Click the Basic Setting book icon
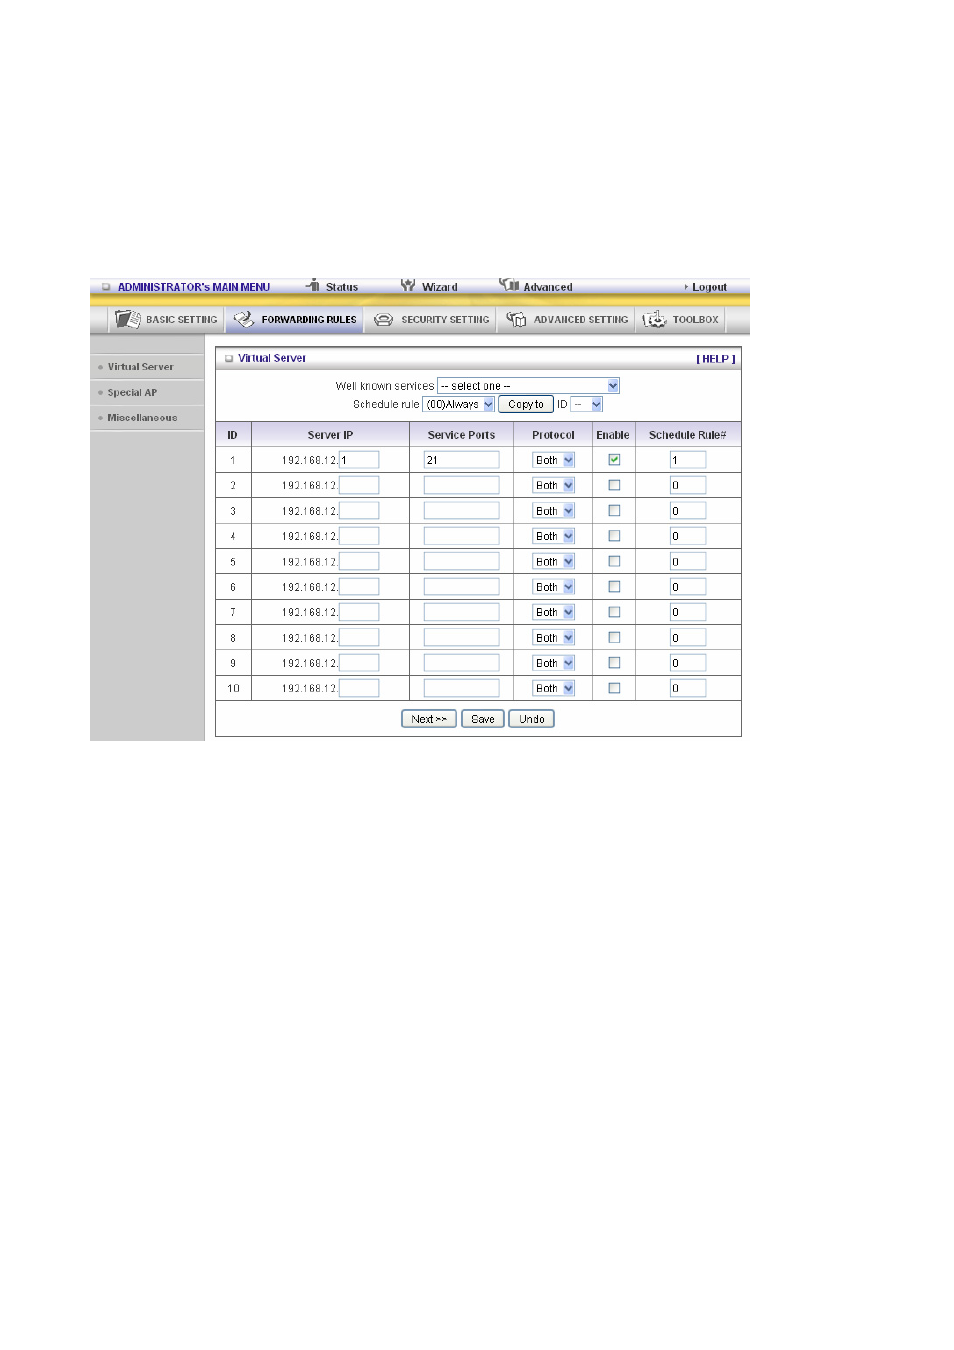Screen dimensions: 954x1350 tap(127, 319)
